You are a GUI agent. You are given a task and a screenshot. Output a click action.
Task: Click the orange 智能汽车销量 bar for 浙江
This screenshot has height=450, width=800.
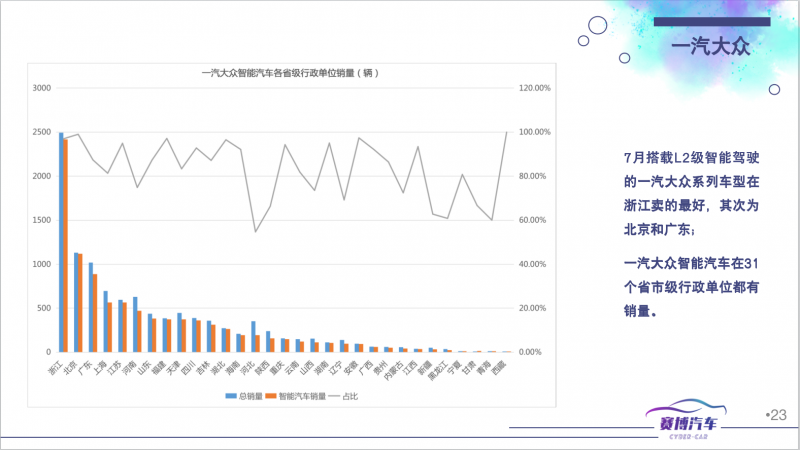65,245
